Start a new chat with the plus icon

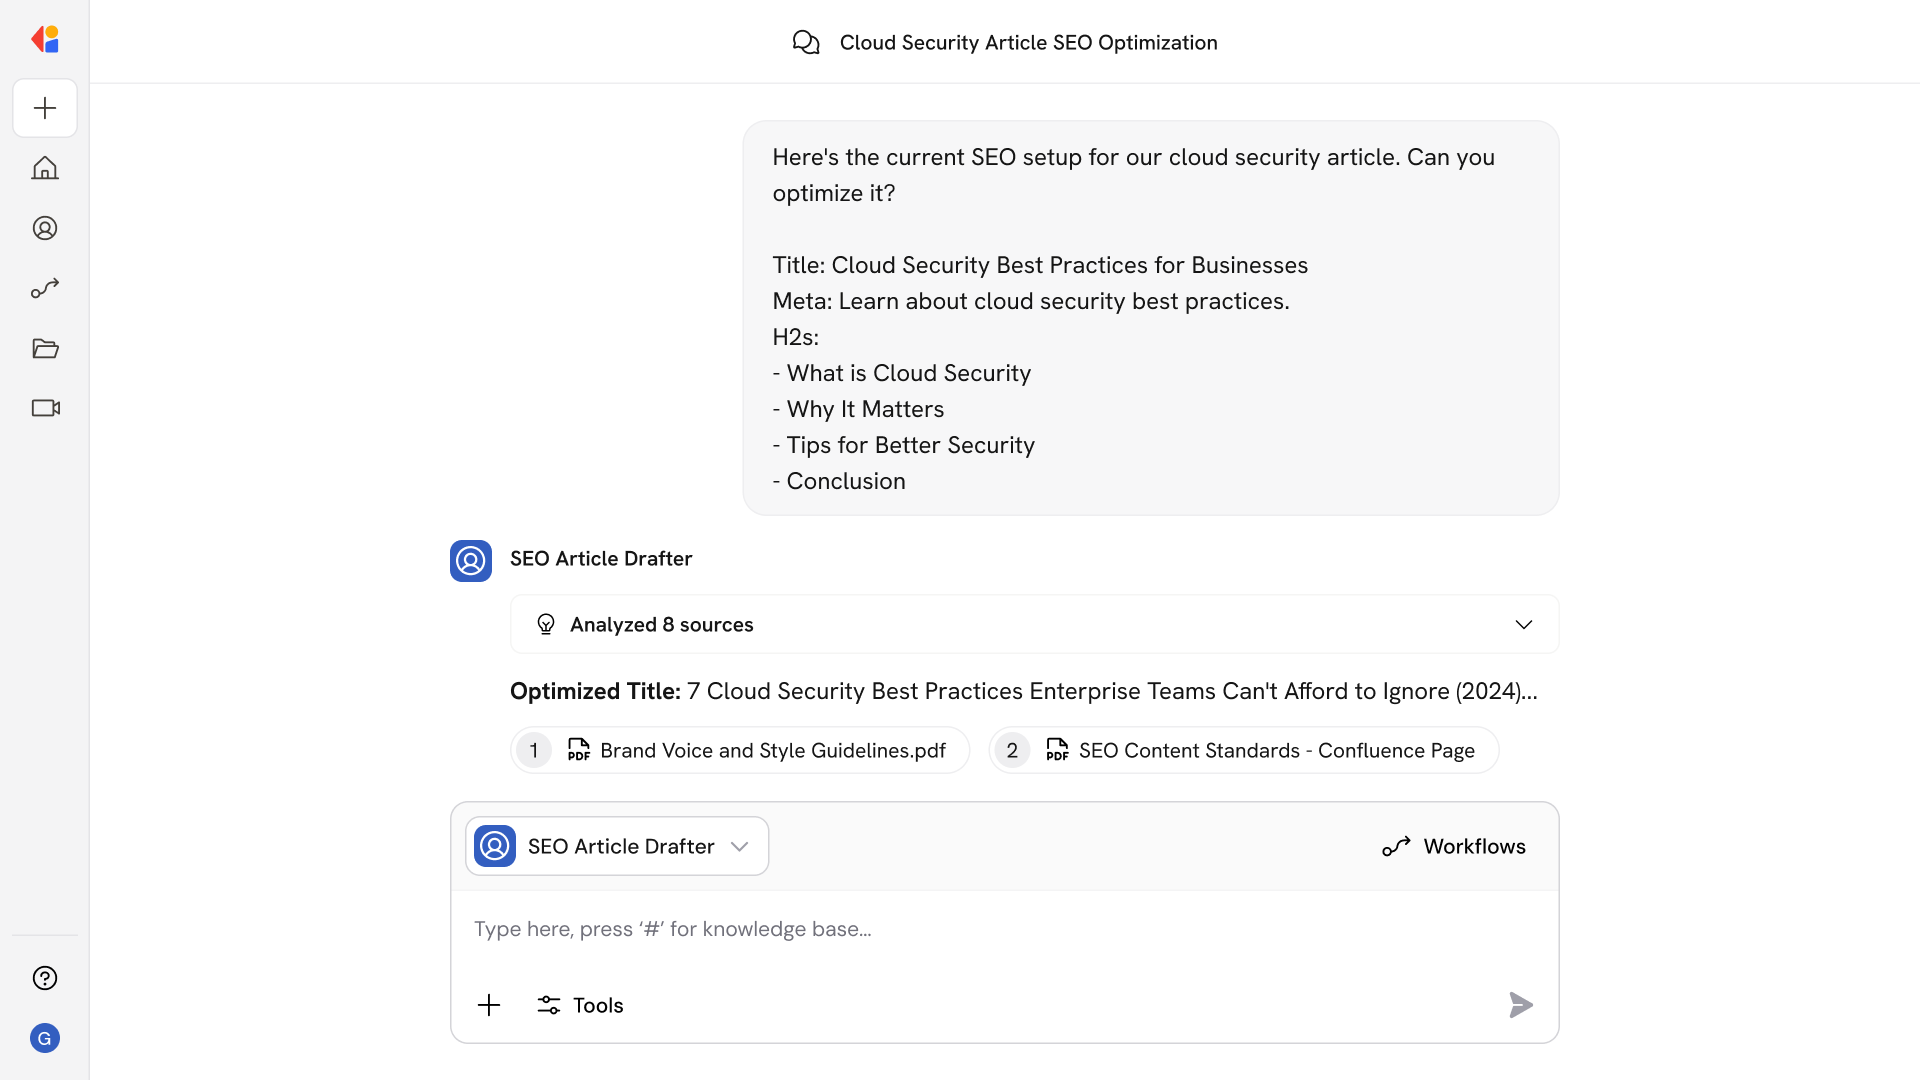point(45,108)
